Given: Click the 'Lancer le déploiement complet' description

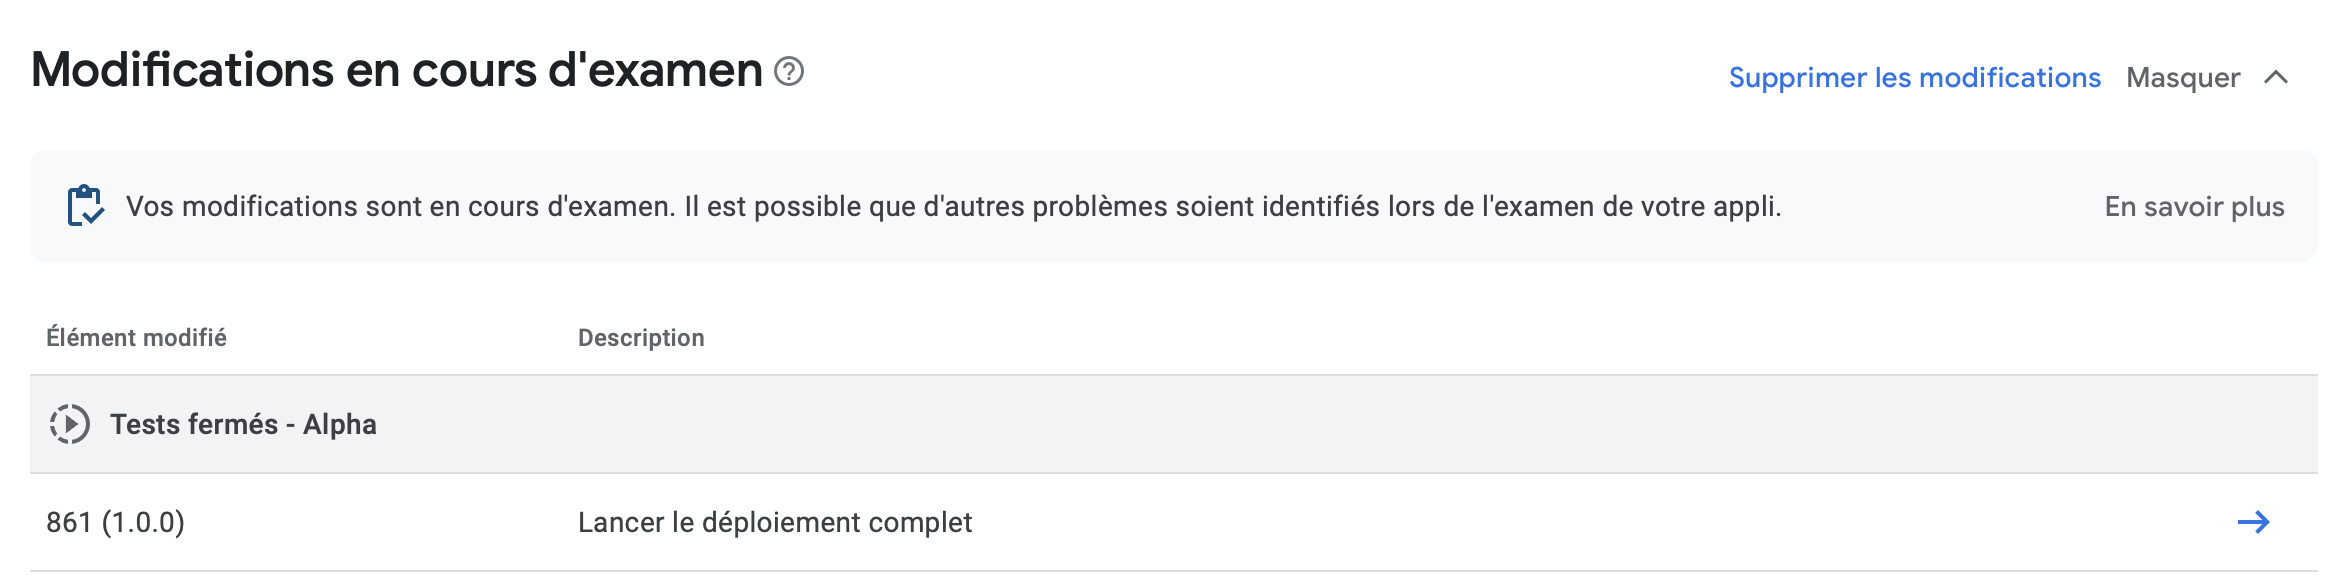Looking at the screenshot, I should coord(775,522).
